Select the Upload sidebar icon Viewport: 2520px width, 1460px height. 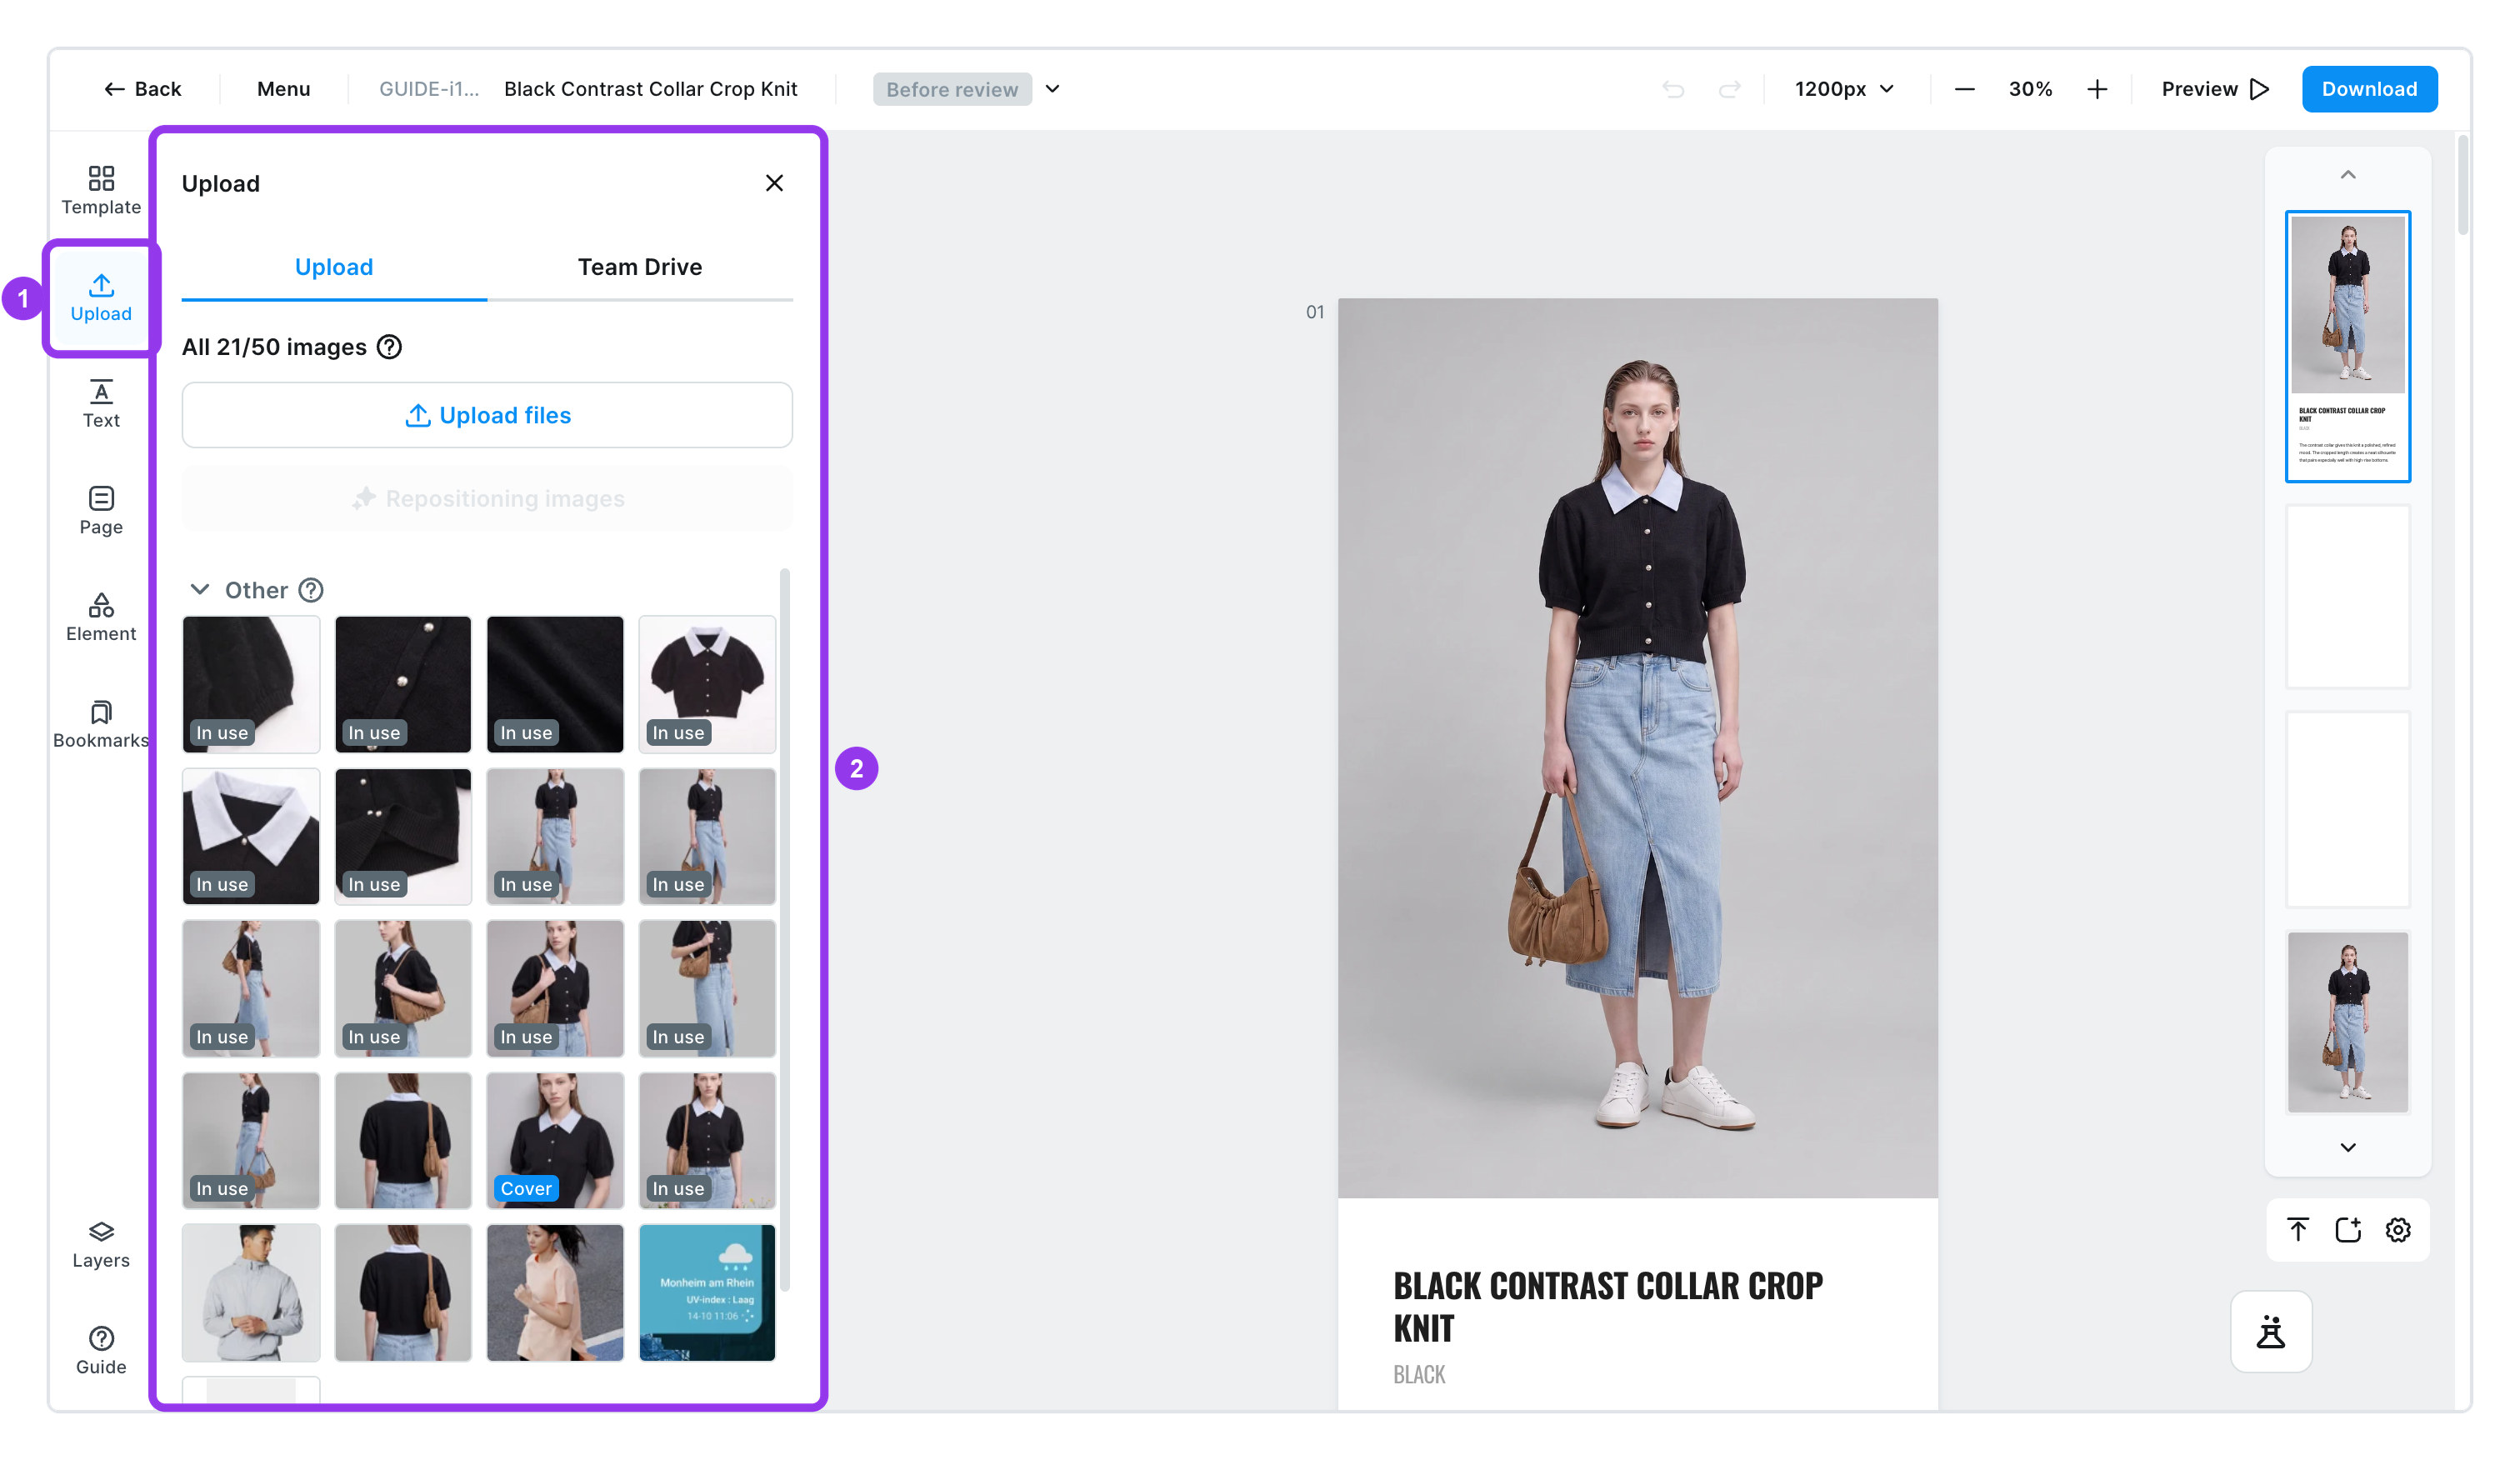coord(101,298)
